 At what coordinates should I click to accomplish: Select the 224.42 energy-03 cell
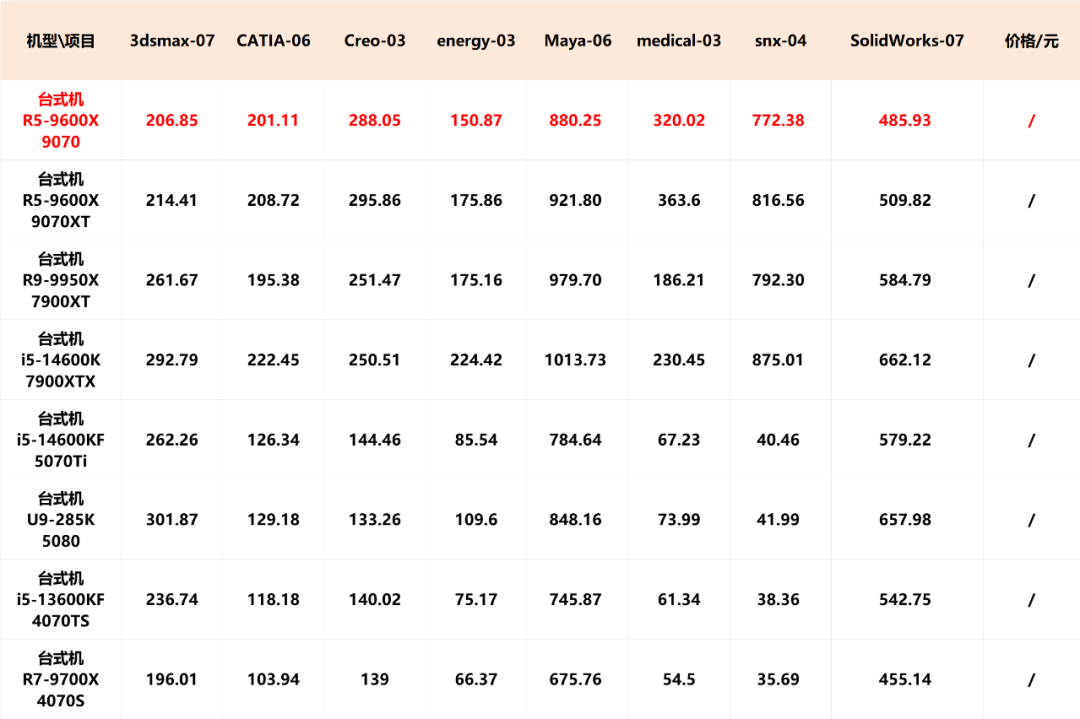click(476, 360)
